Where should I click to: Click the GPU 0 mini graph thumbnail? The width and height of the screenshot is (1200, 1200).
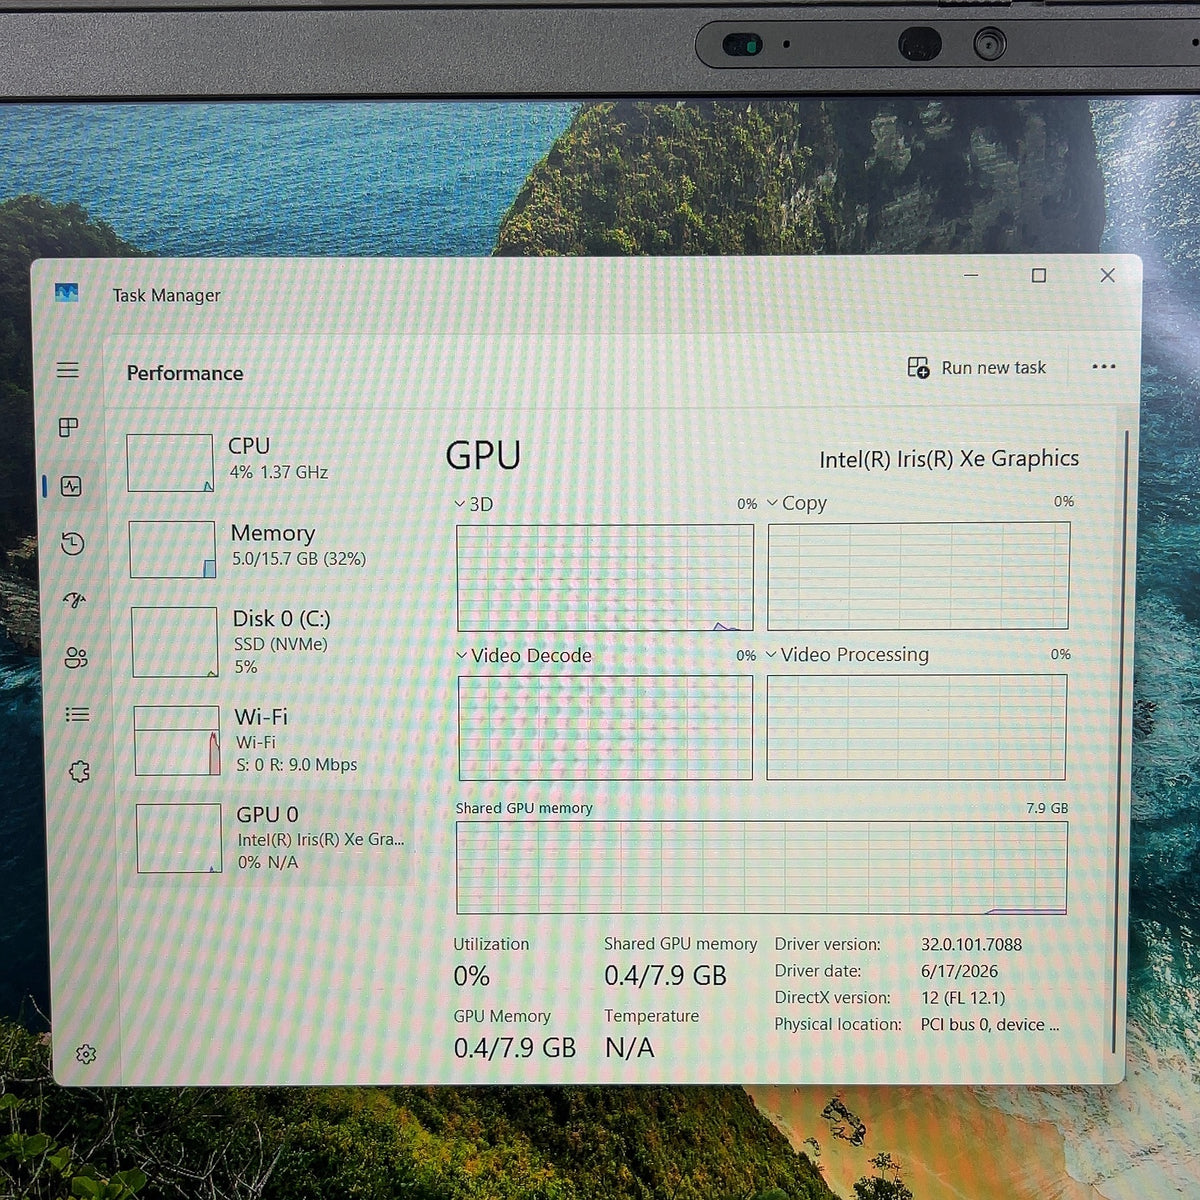point(179,838)
